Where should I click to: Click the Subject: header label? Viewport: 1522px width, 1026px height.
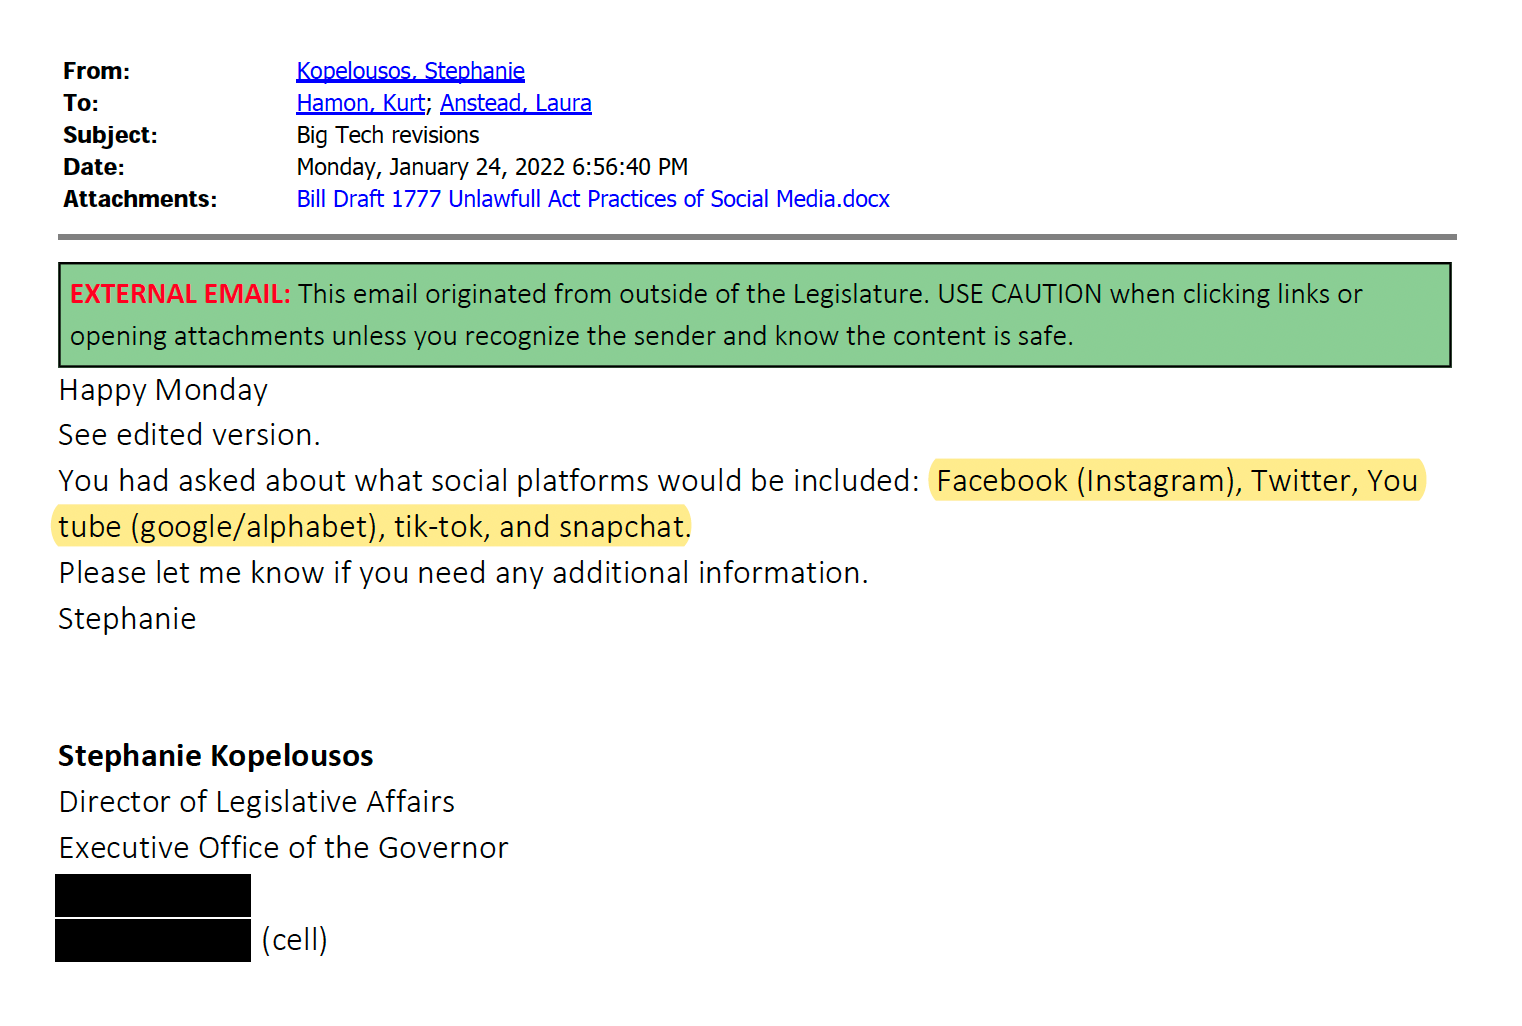[x=110, y=135]
